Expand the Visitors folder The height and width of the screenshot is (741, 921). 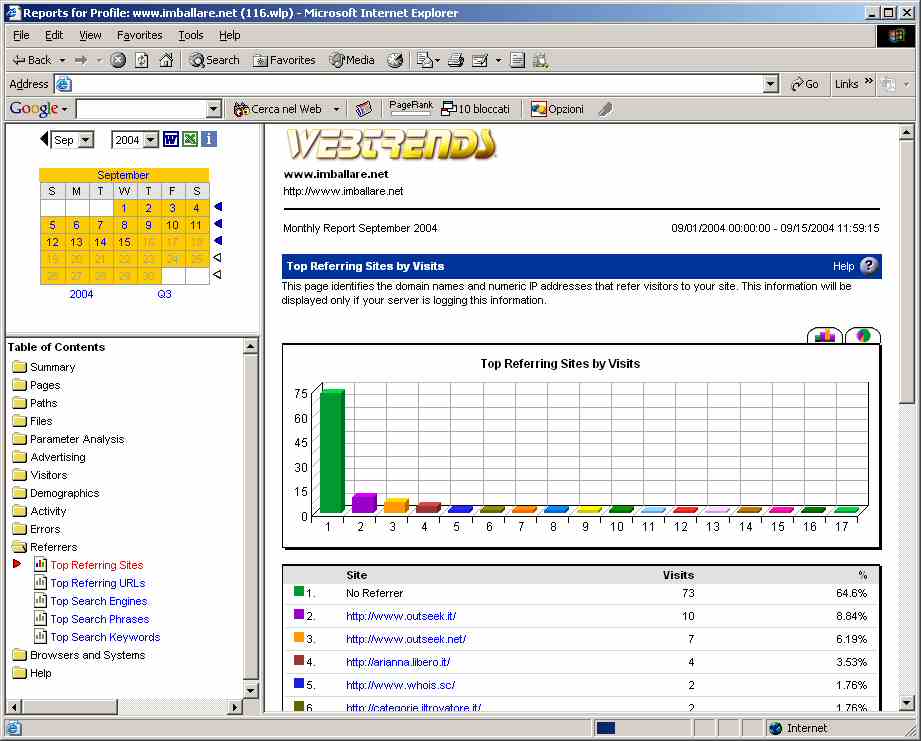20,475
